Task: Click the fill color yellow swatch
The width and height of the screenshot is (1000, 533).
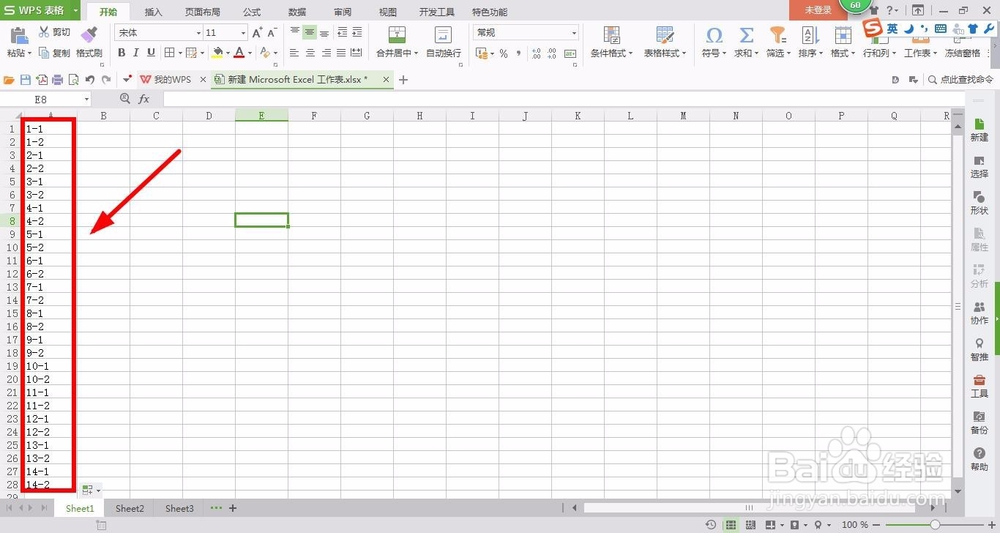Action: 218,53
